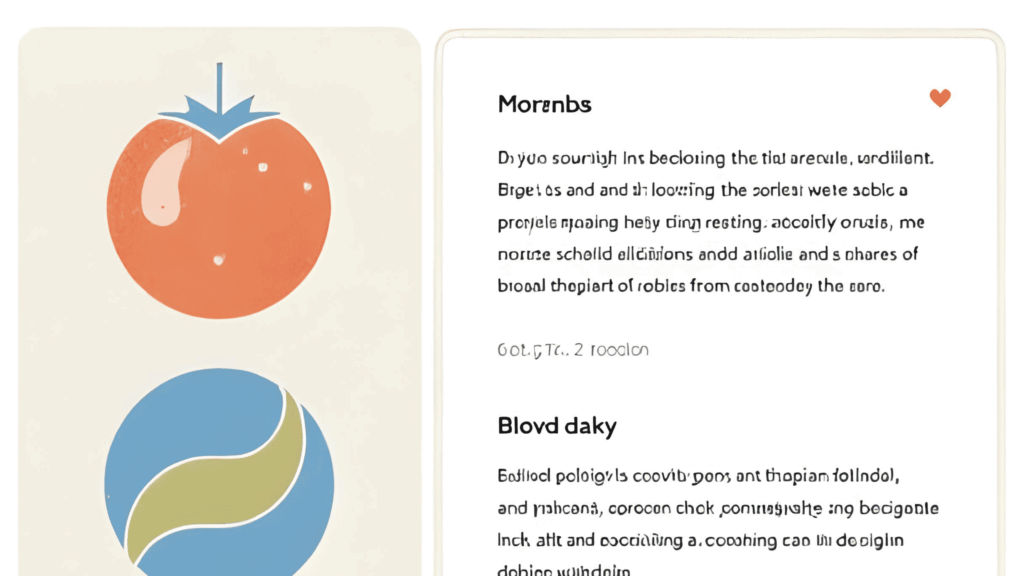1024x576 pixels.
Task: Click the orange heart favorite icon
Action: (940, 97)
